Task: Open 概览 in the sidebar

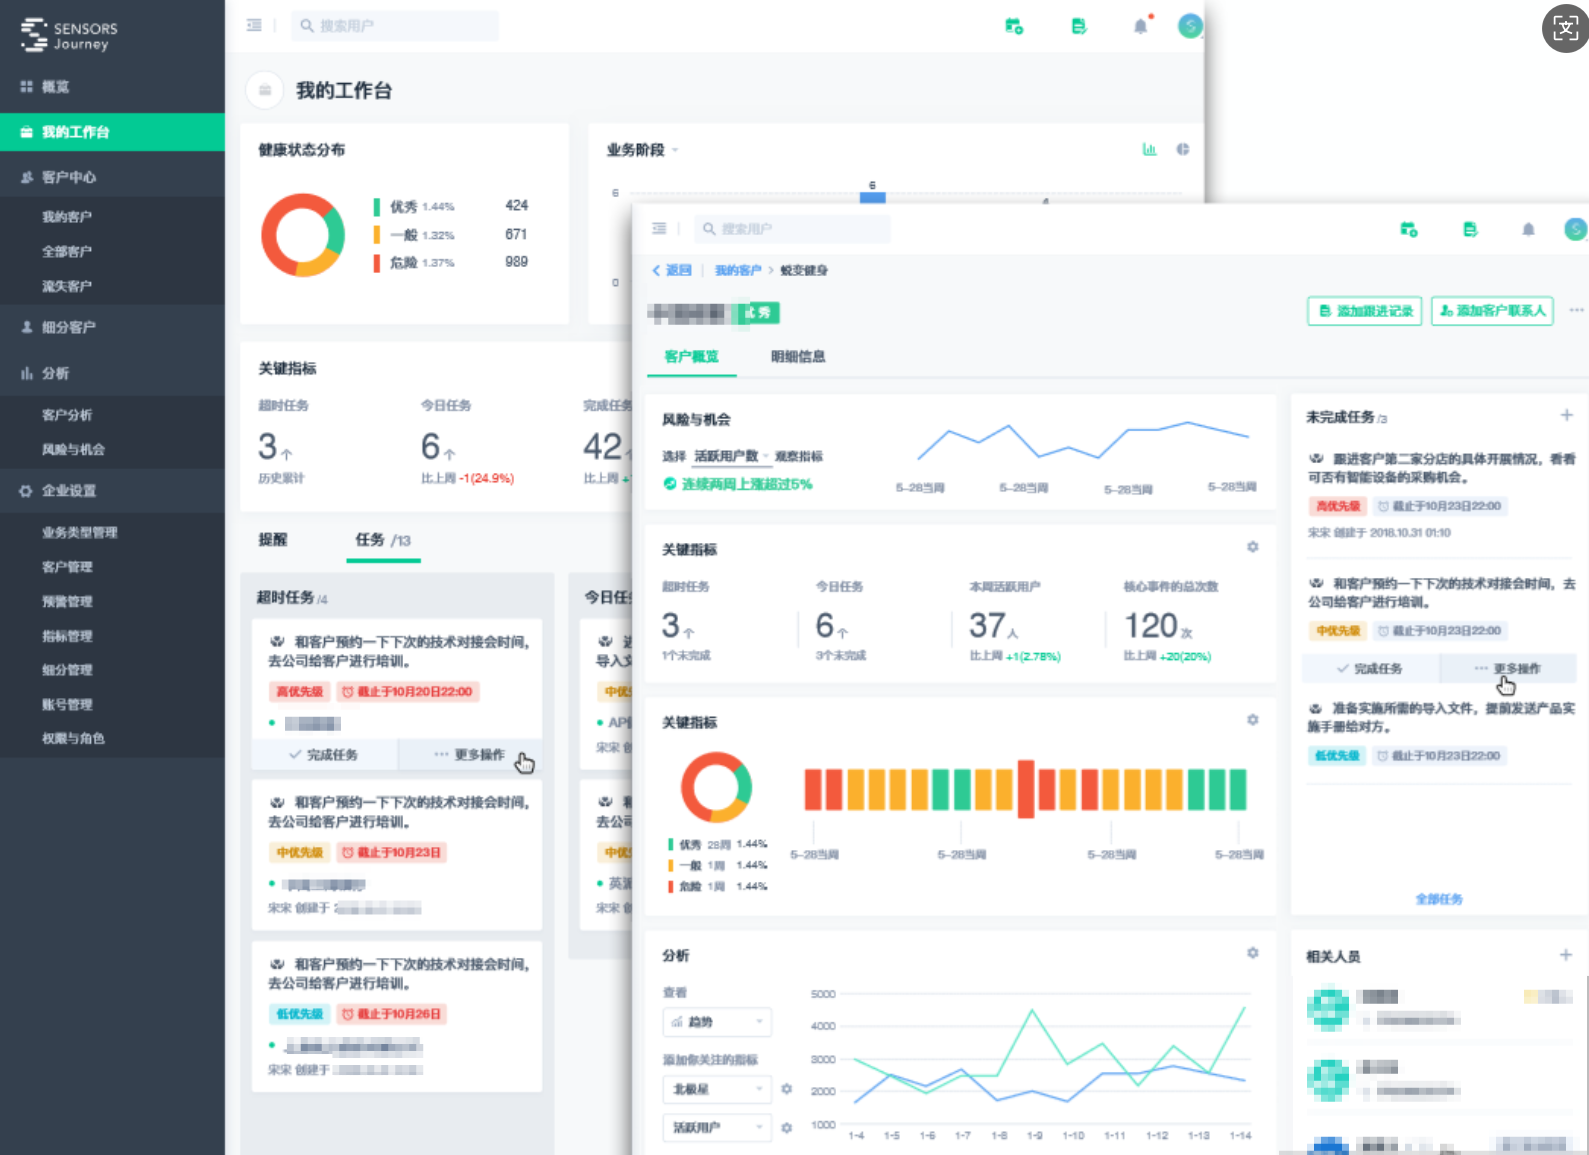Action: [112, 87]
